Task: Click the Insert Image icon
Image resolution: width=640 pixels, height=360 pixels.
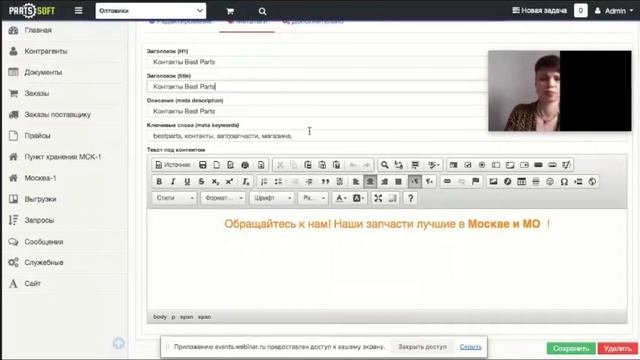Action: [x=493, y=182]
